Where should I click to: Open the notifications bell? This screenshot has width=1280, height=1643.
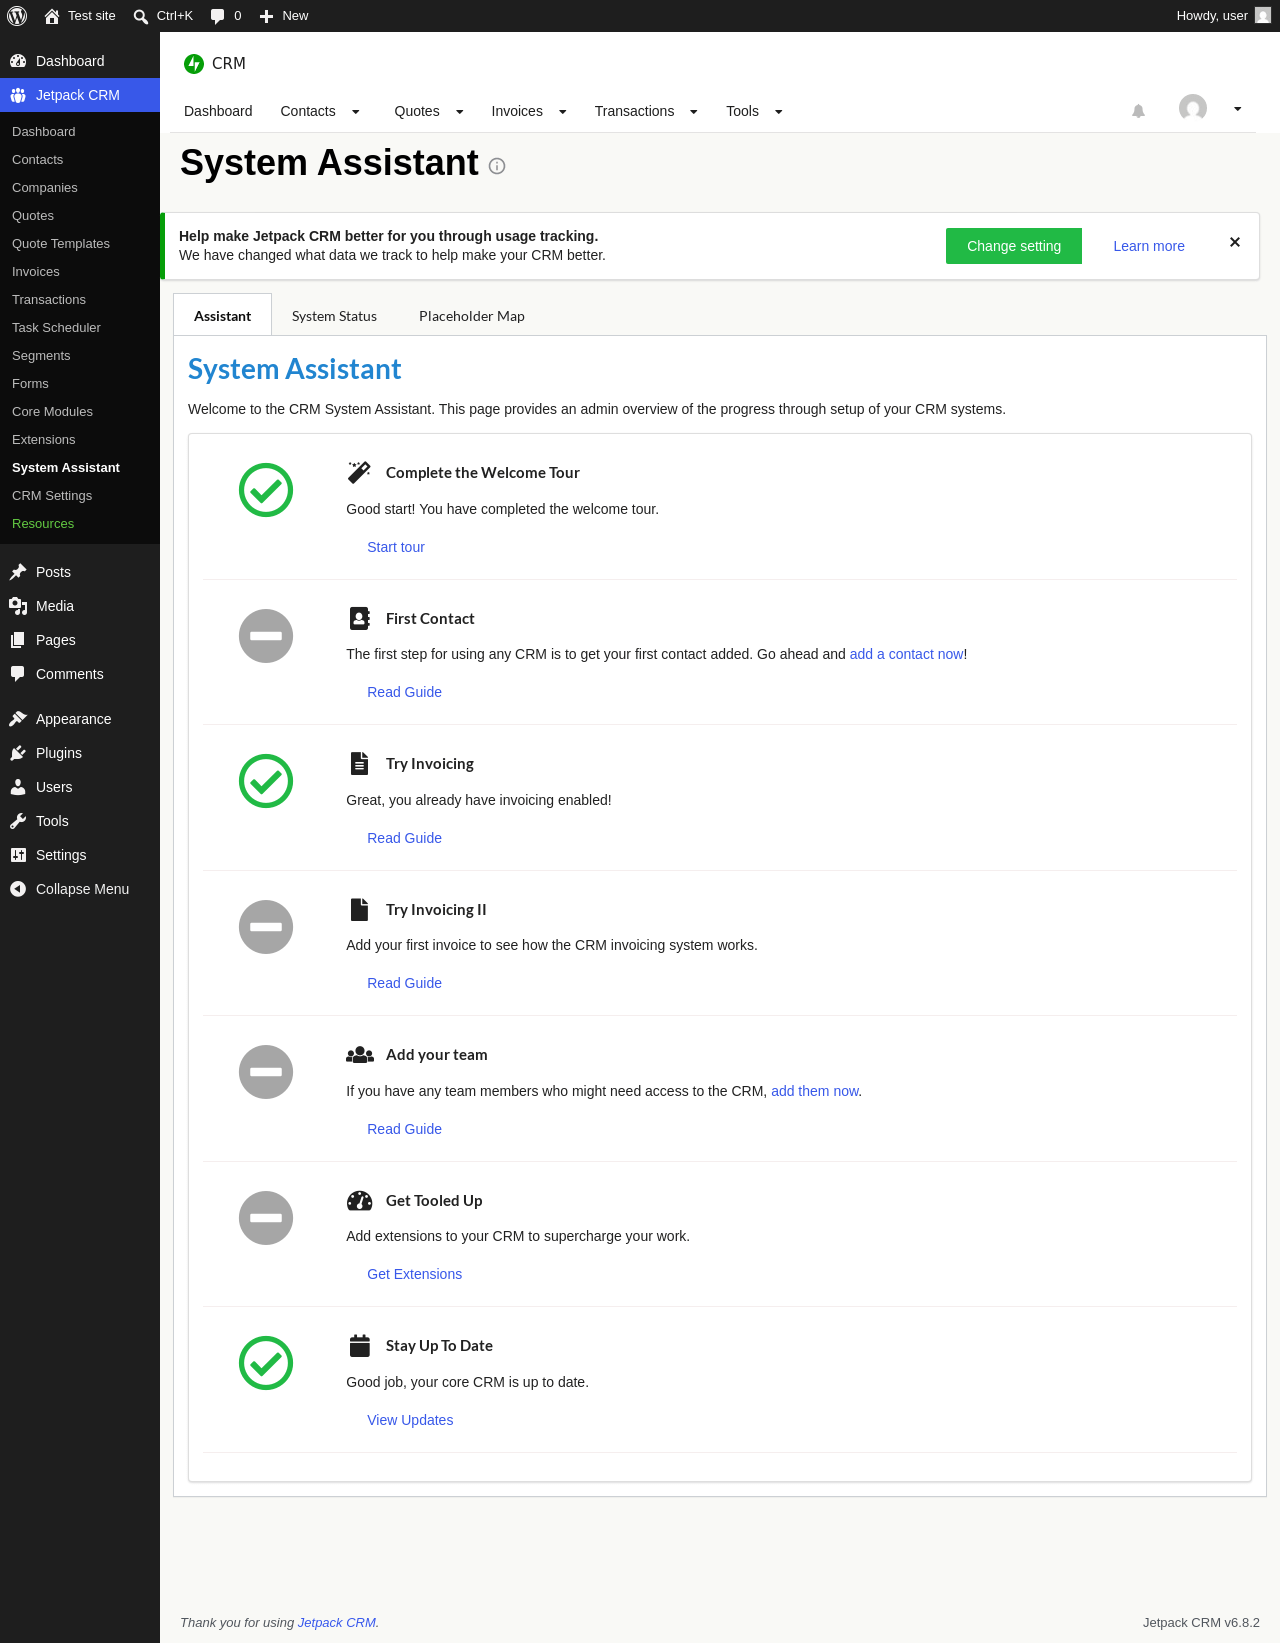tap(1138, 111)
